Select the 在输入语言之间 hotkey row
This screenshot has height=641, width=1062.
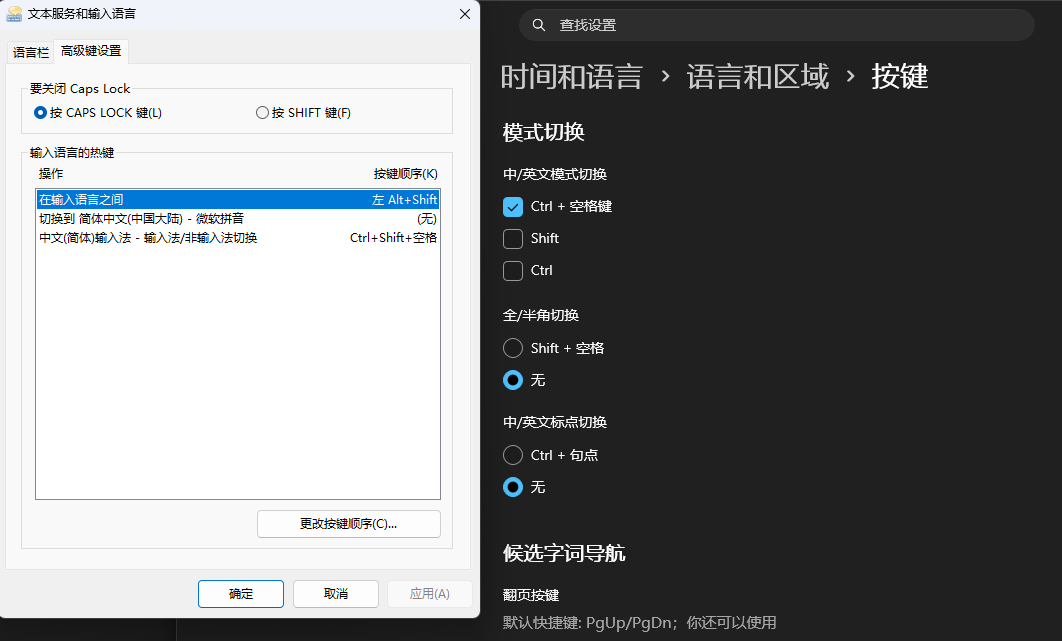(238, 199)
